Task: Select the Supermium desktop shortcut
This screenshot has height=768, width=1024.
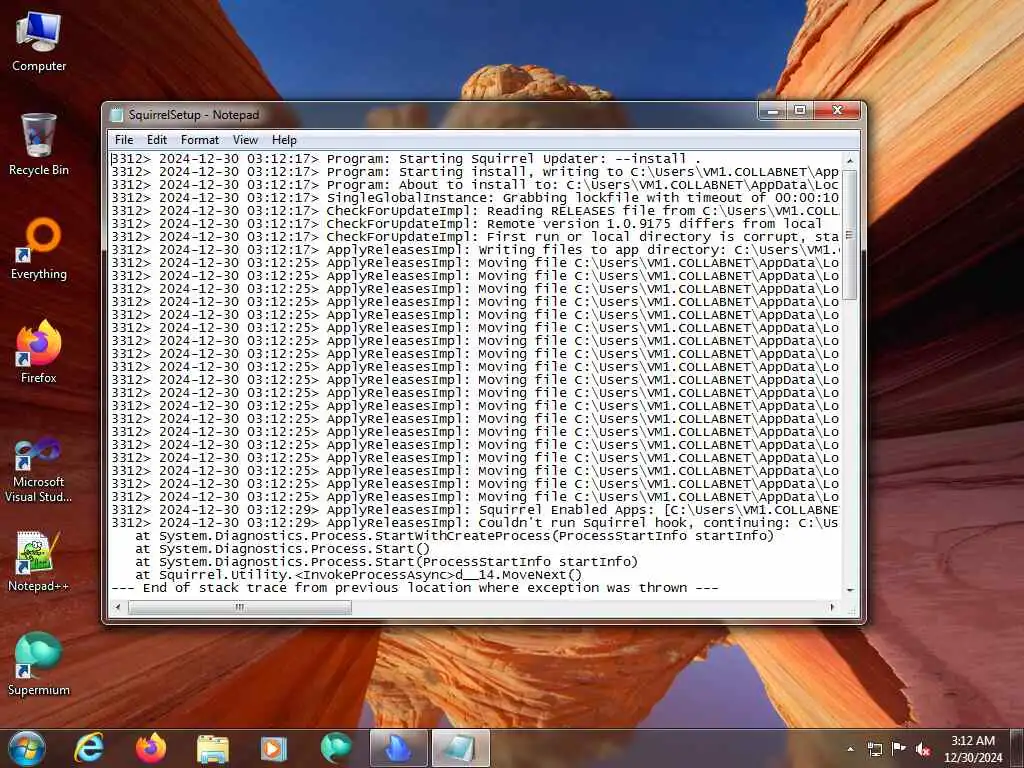Action: [x=39, y=665]
